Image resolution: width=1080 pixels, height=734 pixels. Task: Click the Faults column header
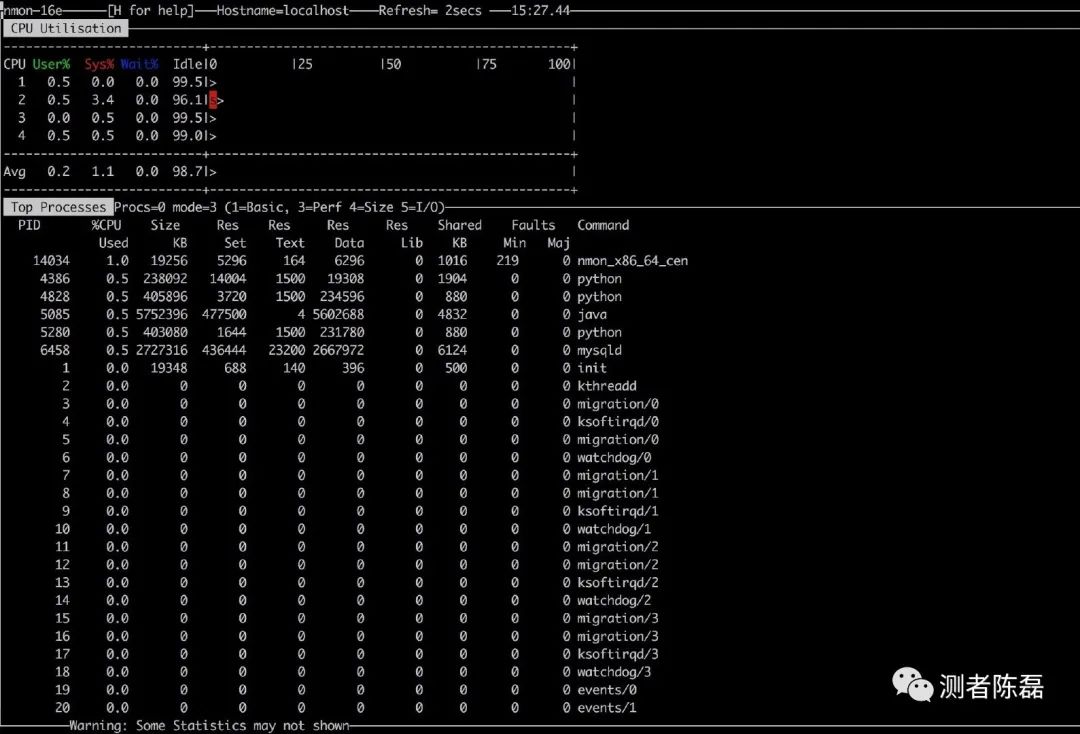[x=533, y=225]
